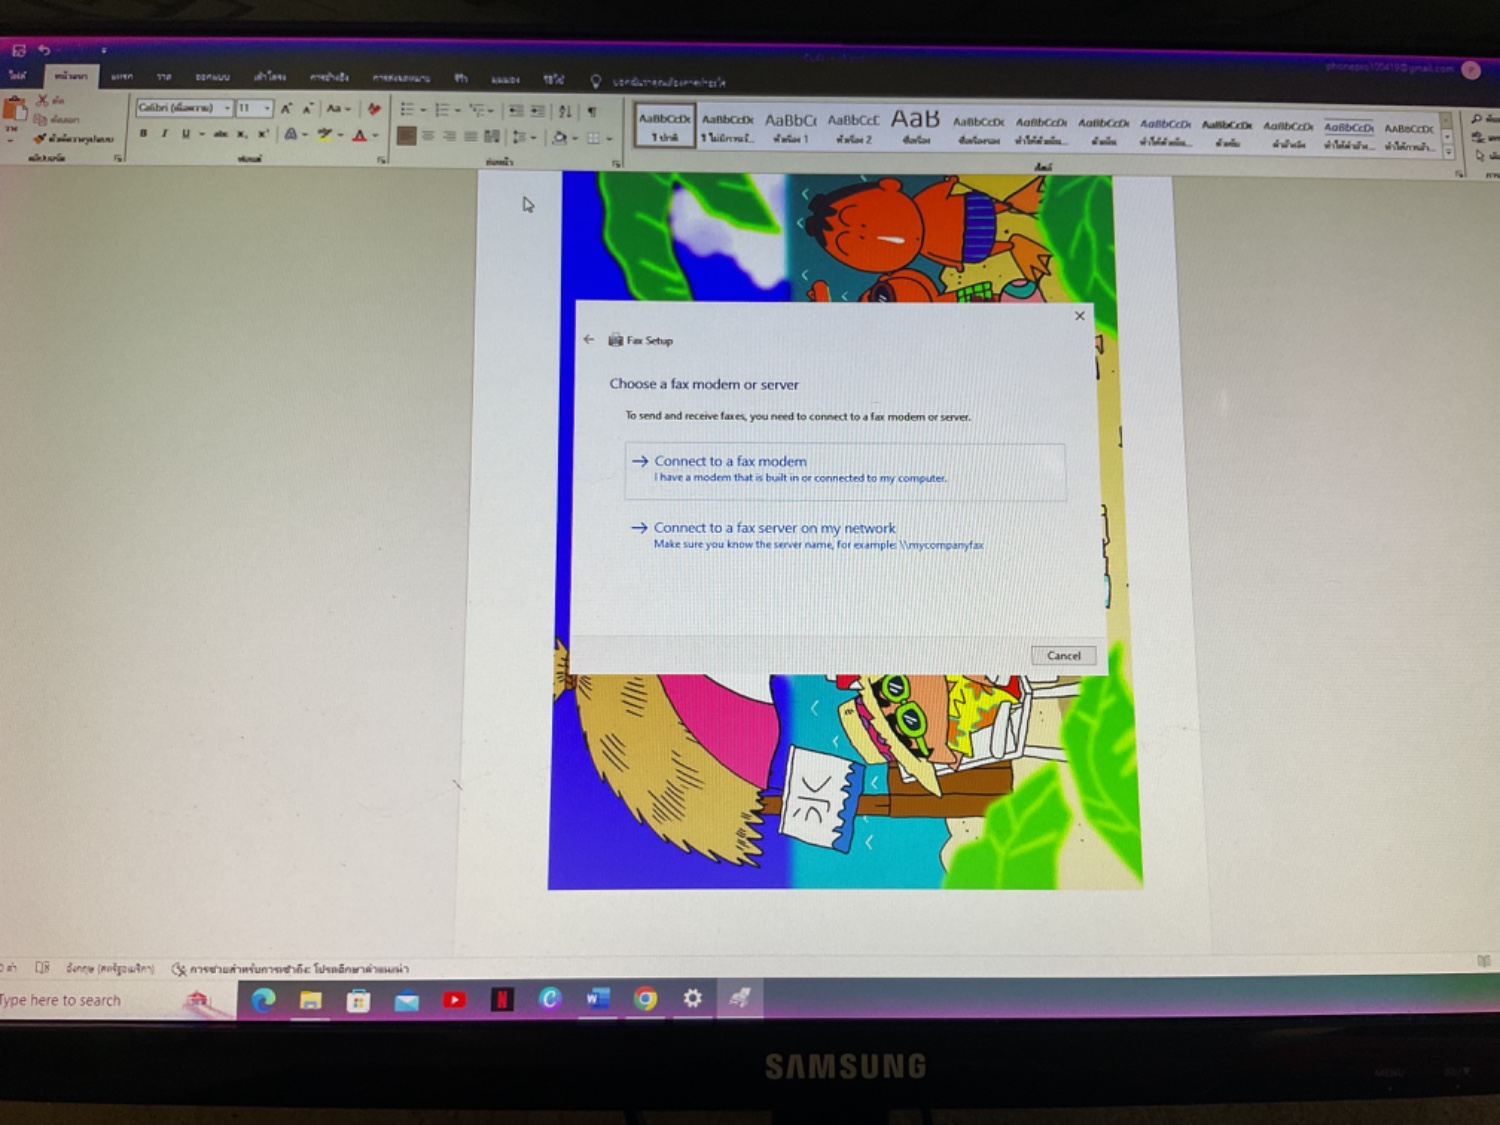1500x1125 pixels.
Task: Switch to the Layout ribbon tab
Action: tap(270, 77)
